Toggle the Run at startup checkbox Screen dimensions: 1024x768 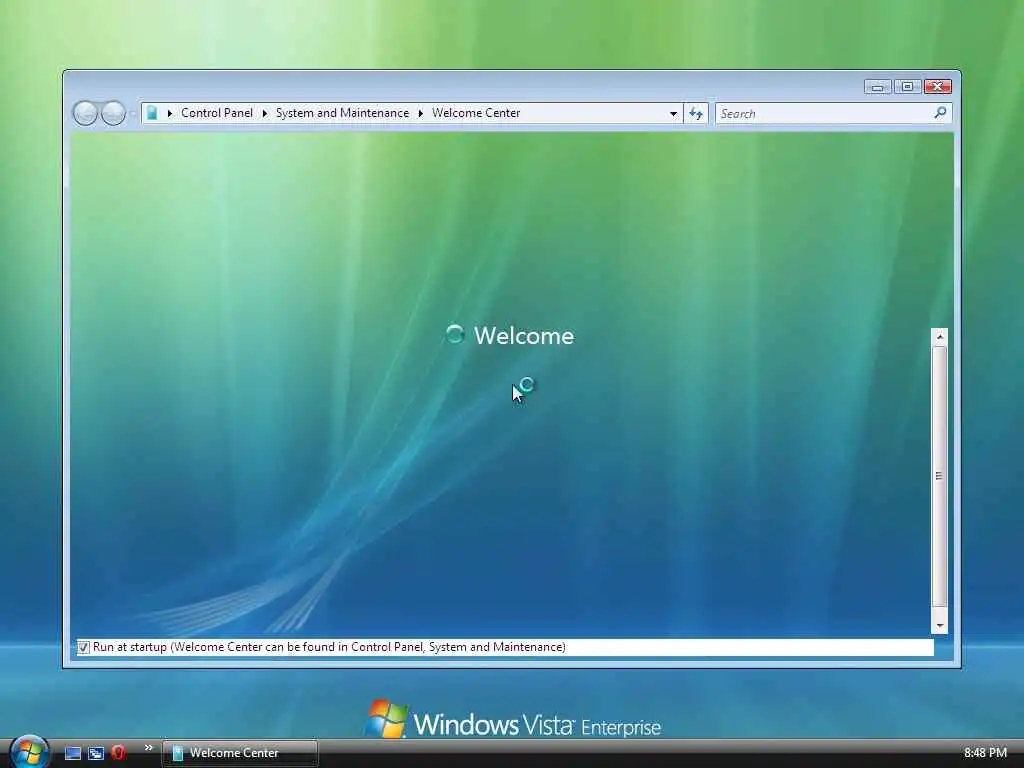coord(84,647)
